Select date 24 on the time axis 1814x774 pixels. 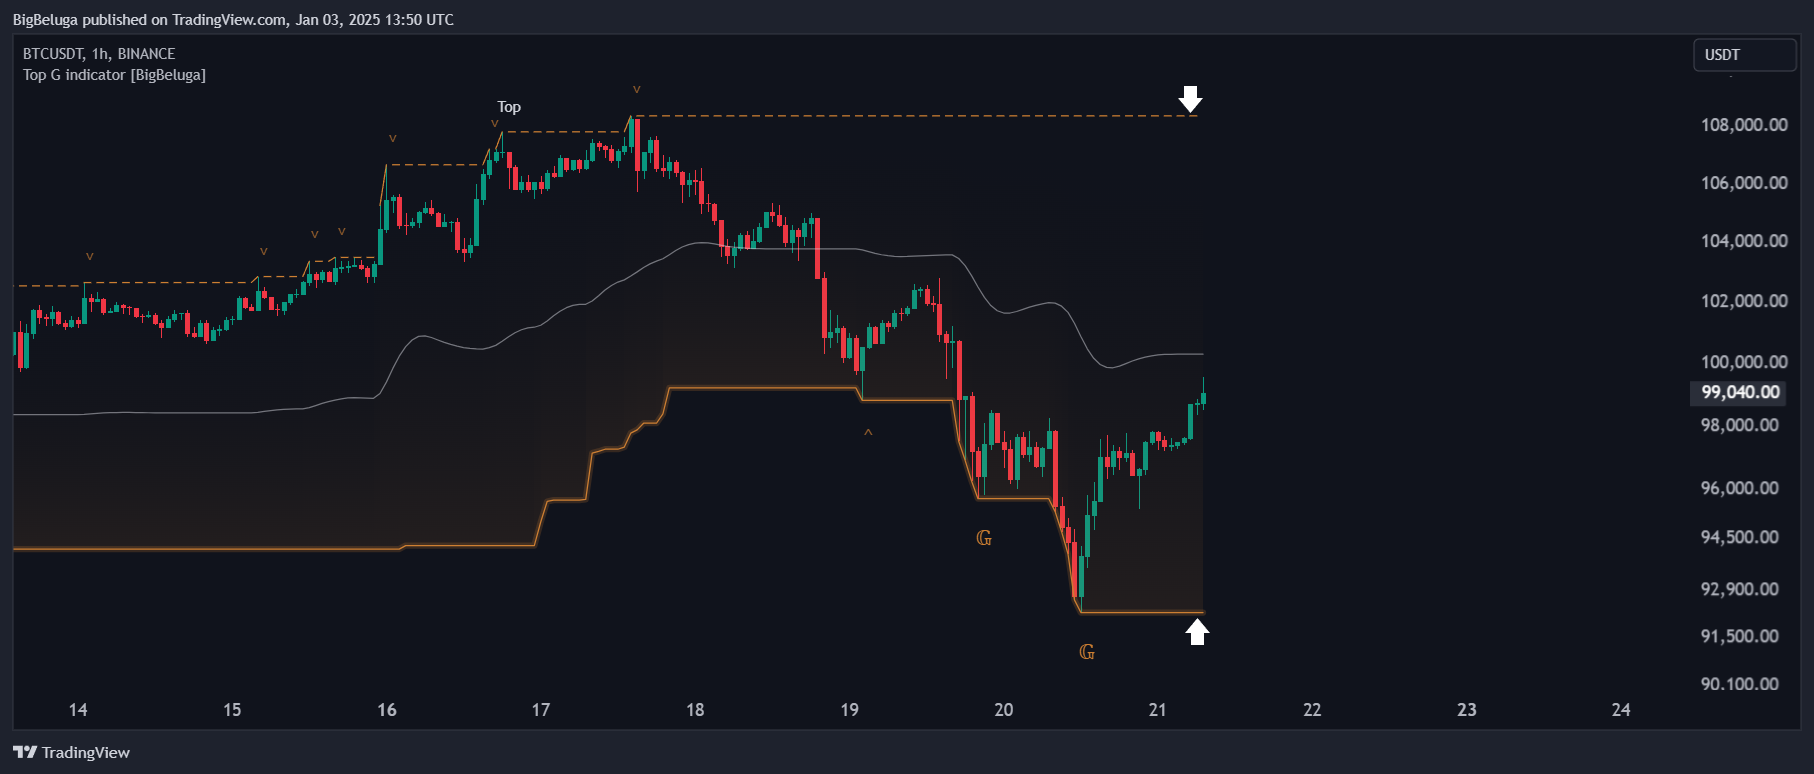click(1621, 710)
